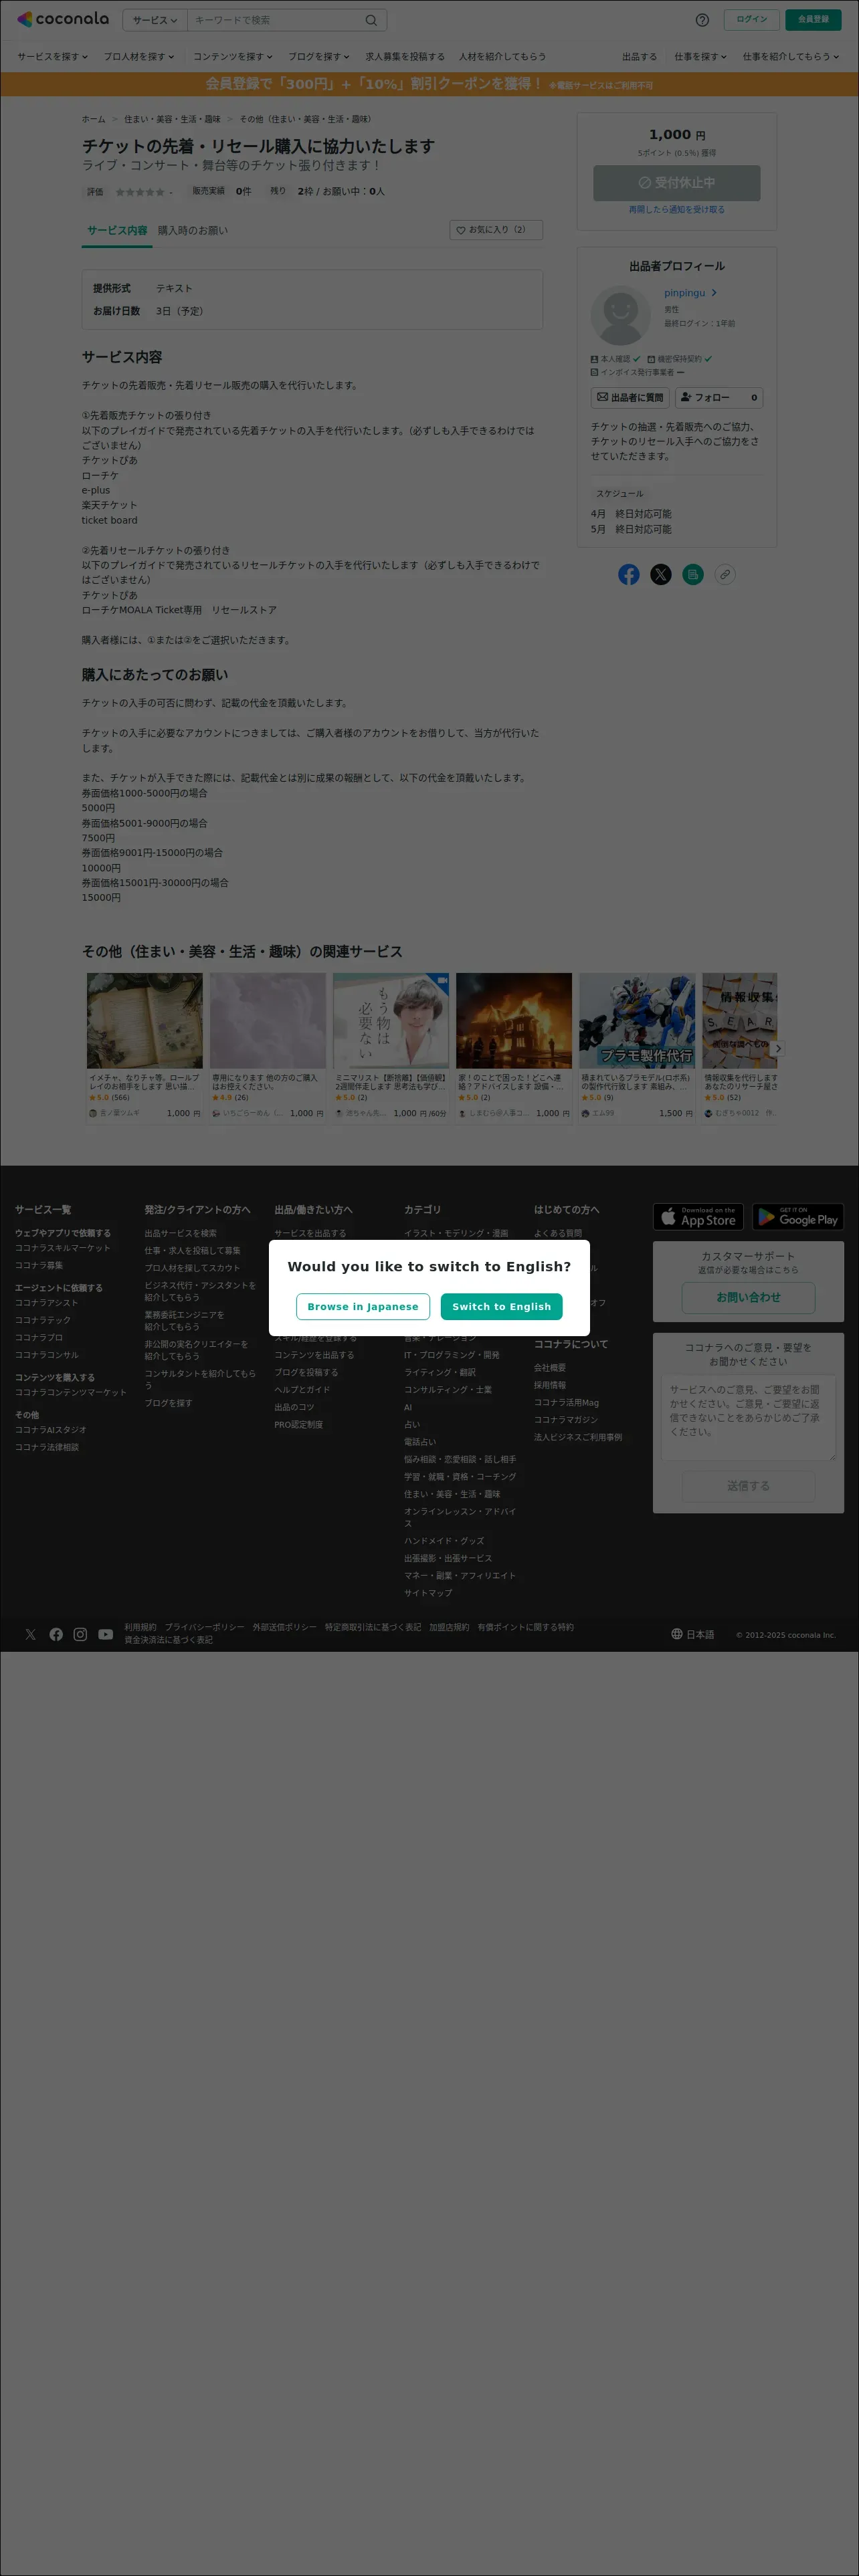Click the 会員登録 button
Screen dimensions: 859x2576
point(813,19)
